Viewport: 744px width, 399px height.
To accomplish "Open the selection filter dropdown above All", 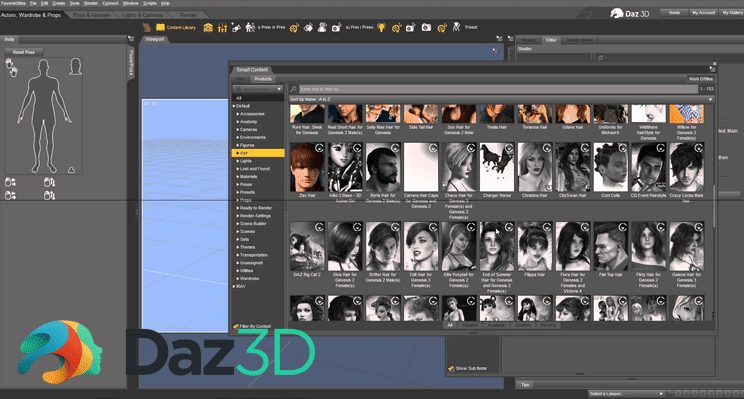I will 258,89.
